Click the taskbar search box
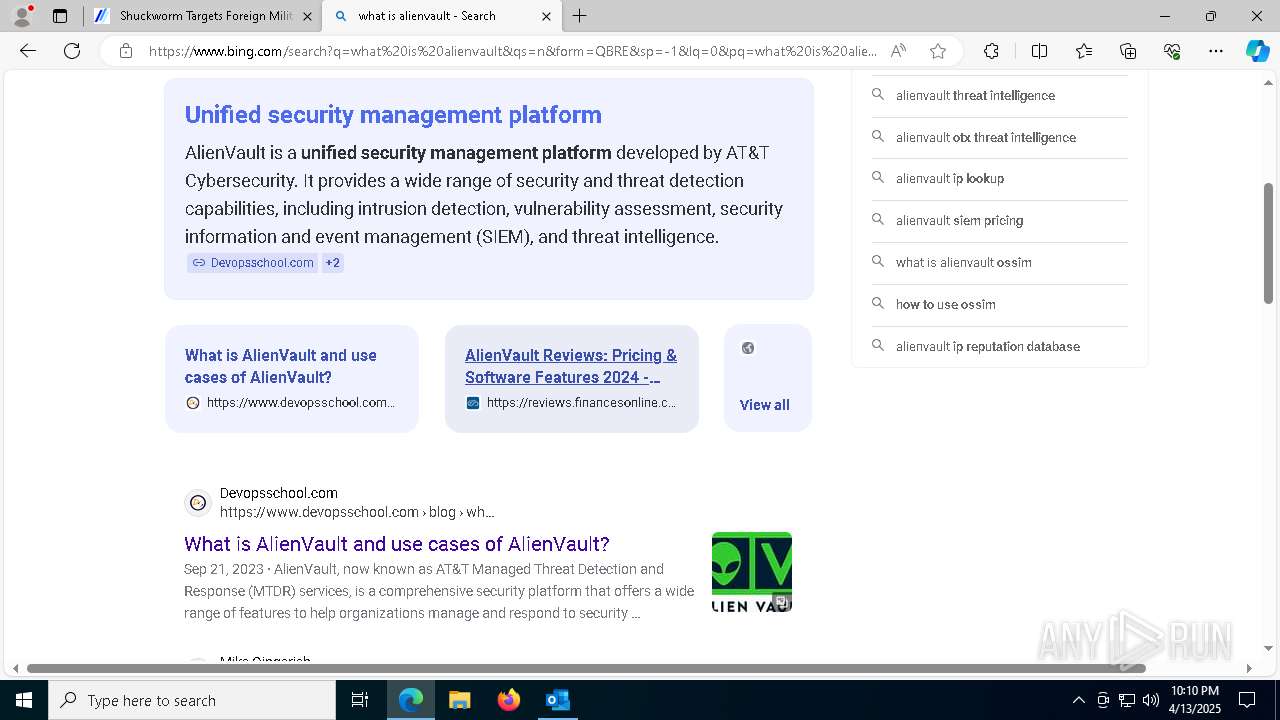Image resolution: width=1280 pixels, height=720 pixels. [x=192, y=700]
